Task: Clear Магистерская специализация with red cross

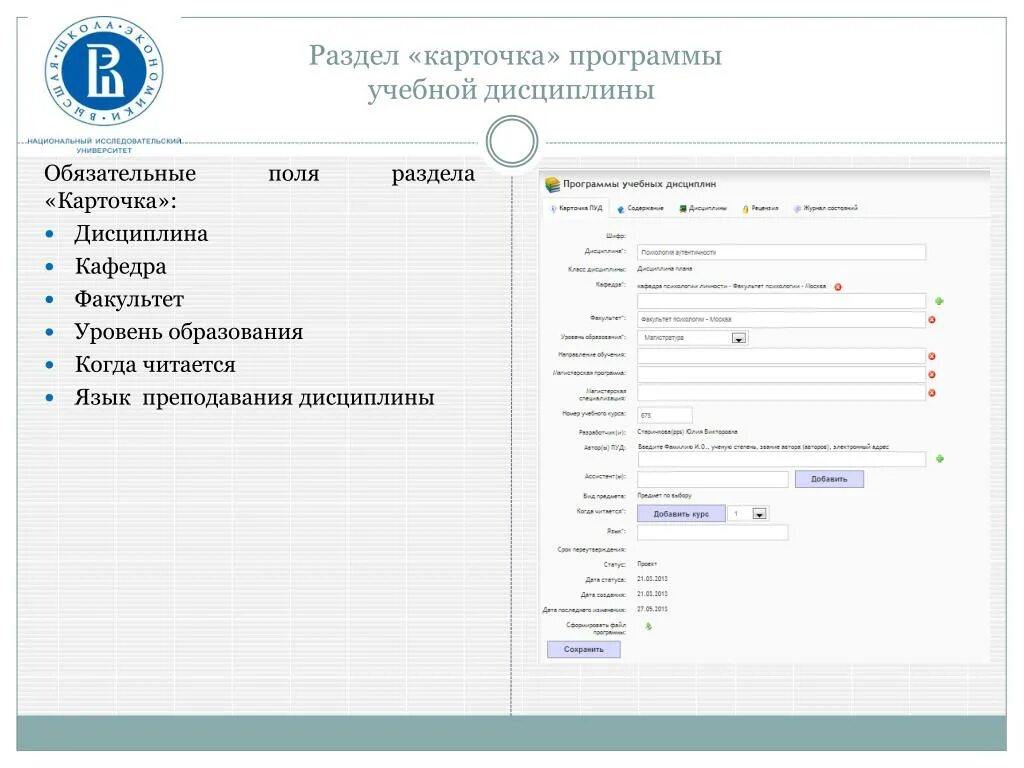Action: click(x=932, y=392)
